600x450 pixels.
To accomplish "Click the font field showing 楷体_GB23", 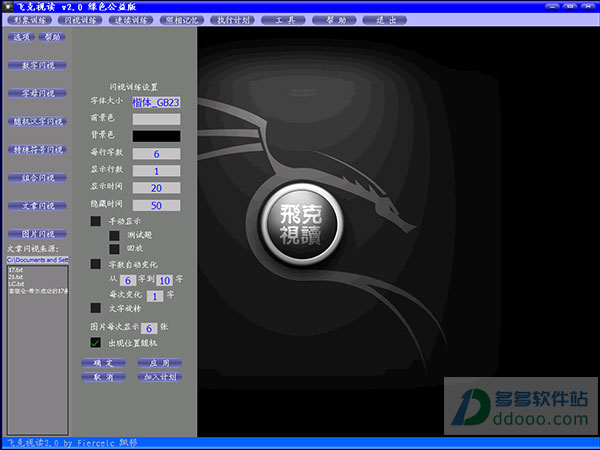I will pos(156,102).
